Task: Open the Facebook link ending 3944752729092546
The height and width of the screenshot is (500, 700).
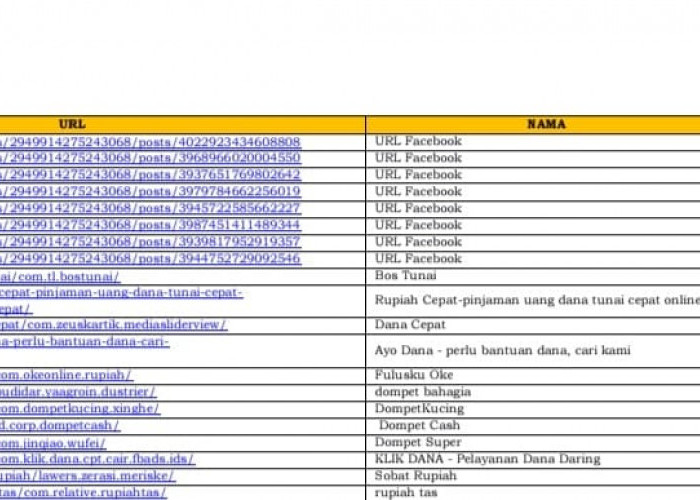Action: [x=150, y=259]
